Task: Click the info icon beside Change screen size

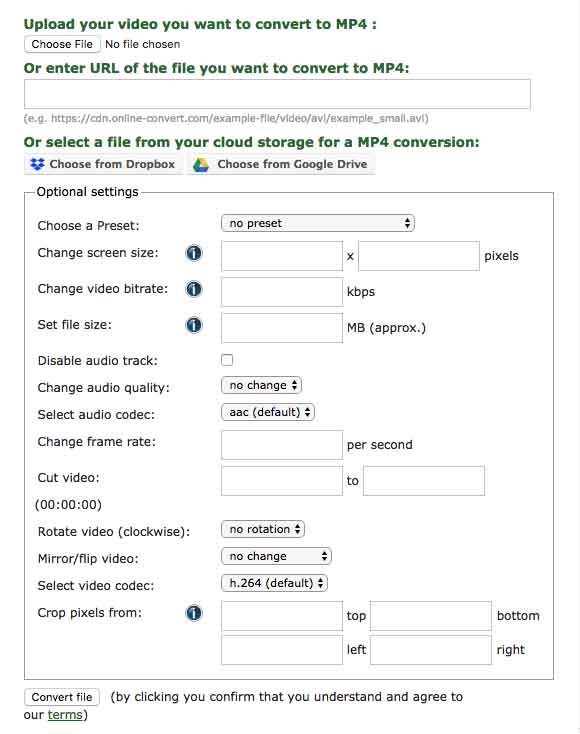Action: point(194,253)
